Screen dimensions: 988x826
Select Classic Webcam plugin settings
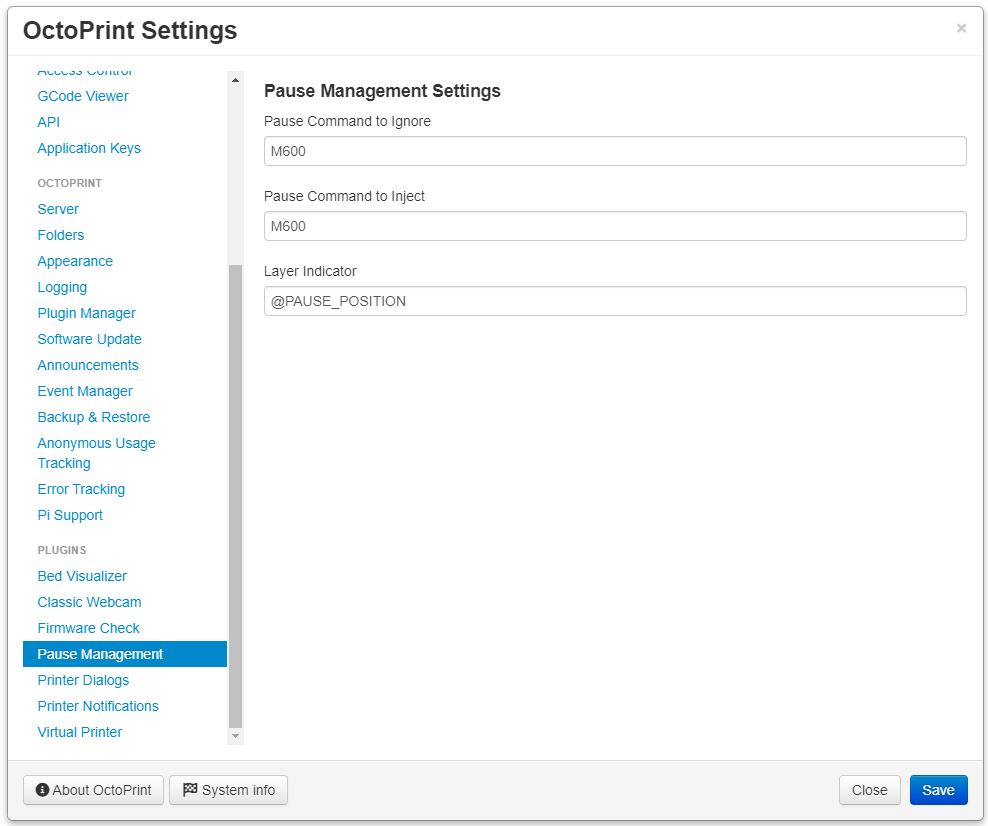click(89, 602)
